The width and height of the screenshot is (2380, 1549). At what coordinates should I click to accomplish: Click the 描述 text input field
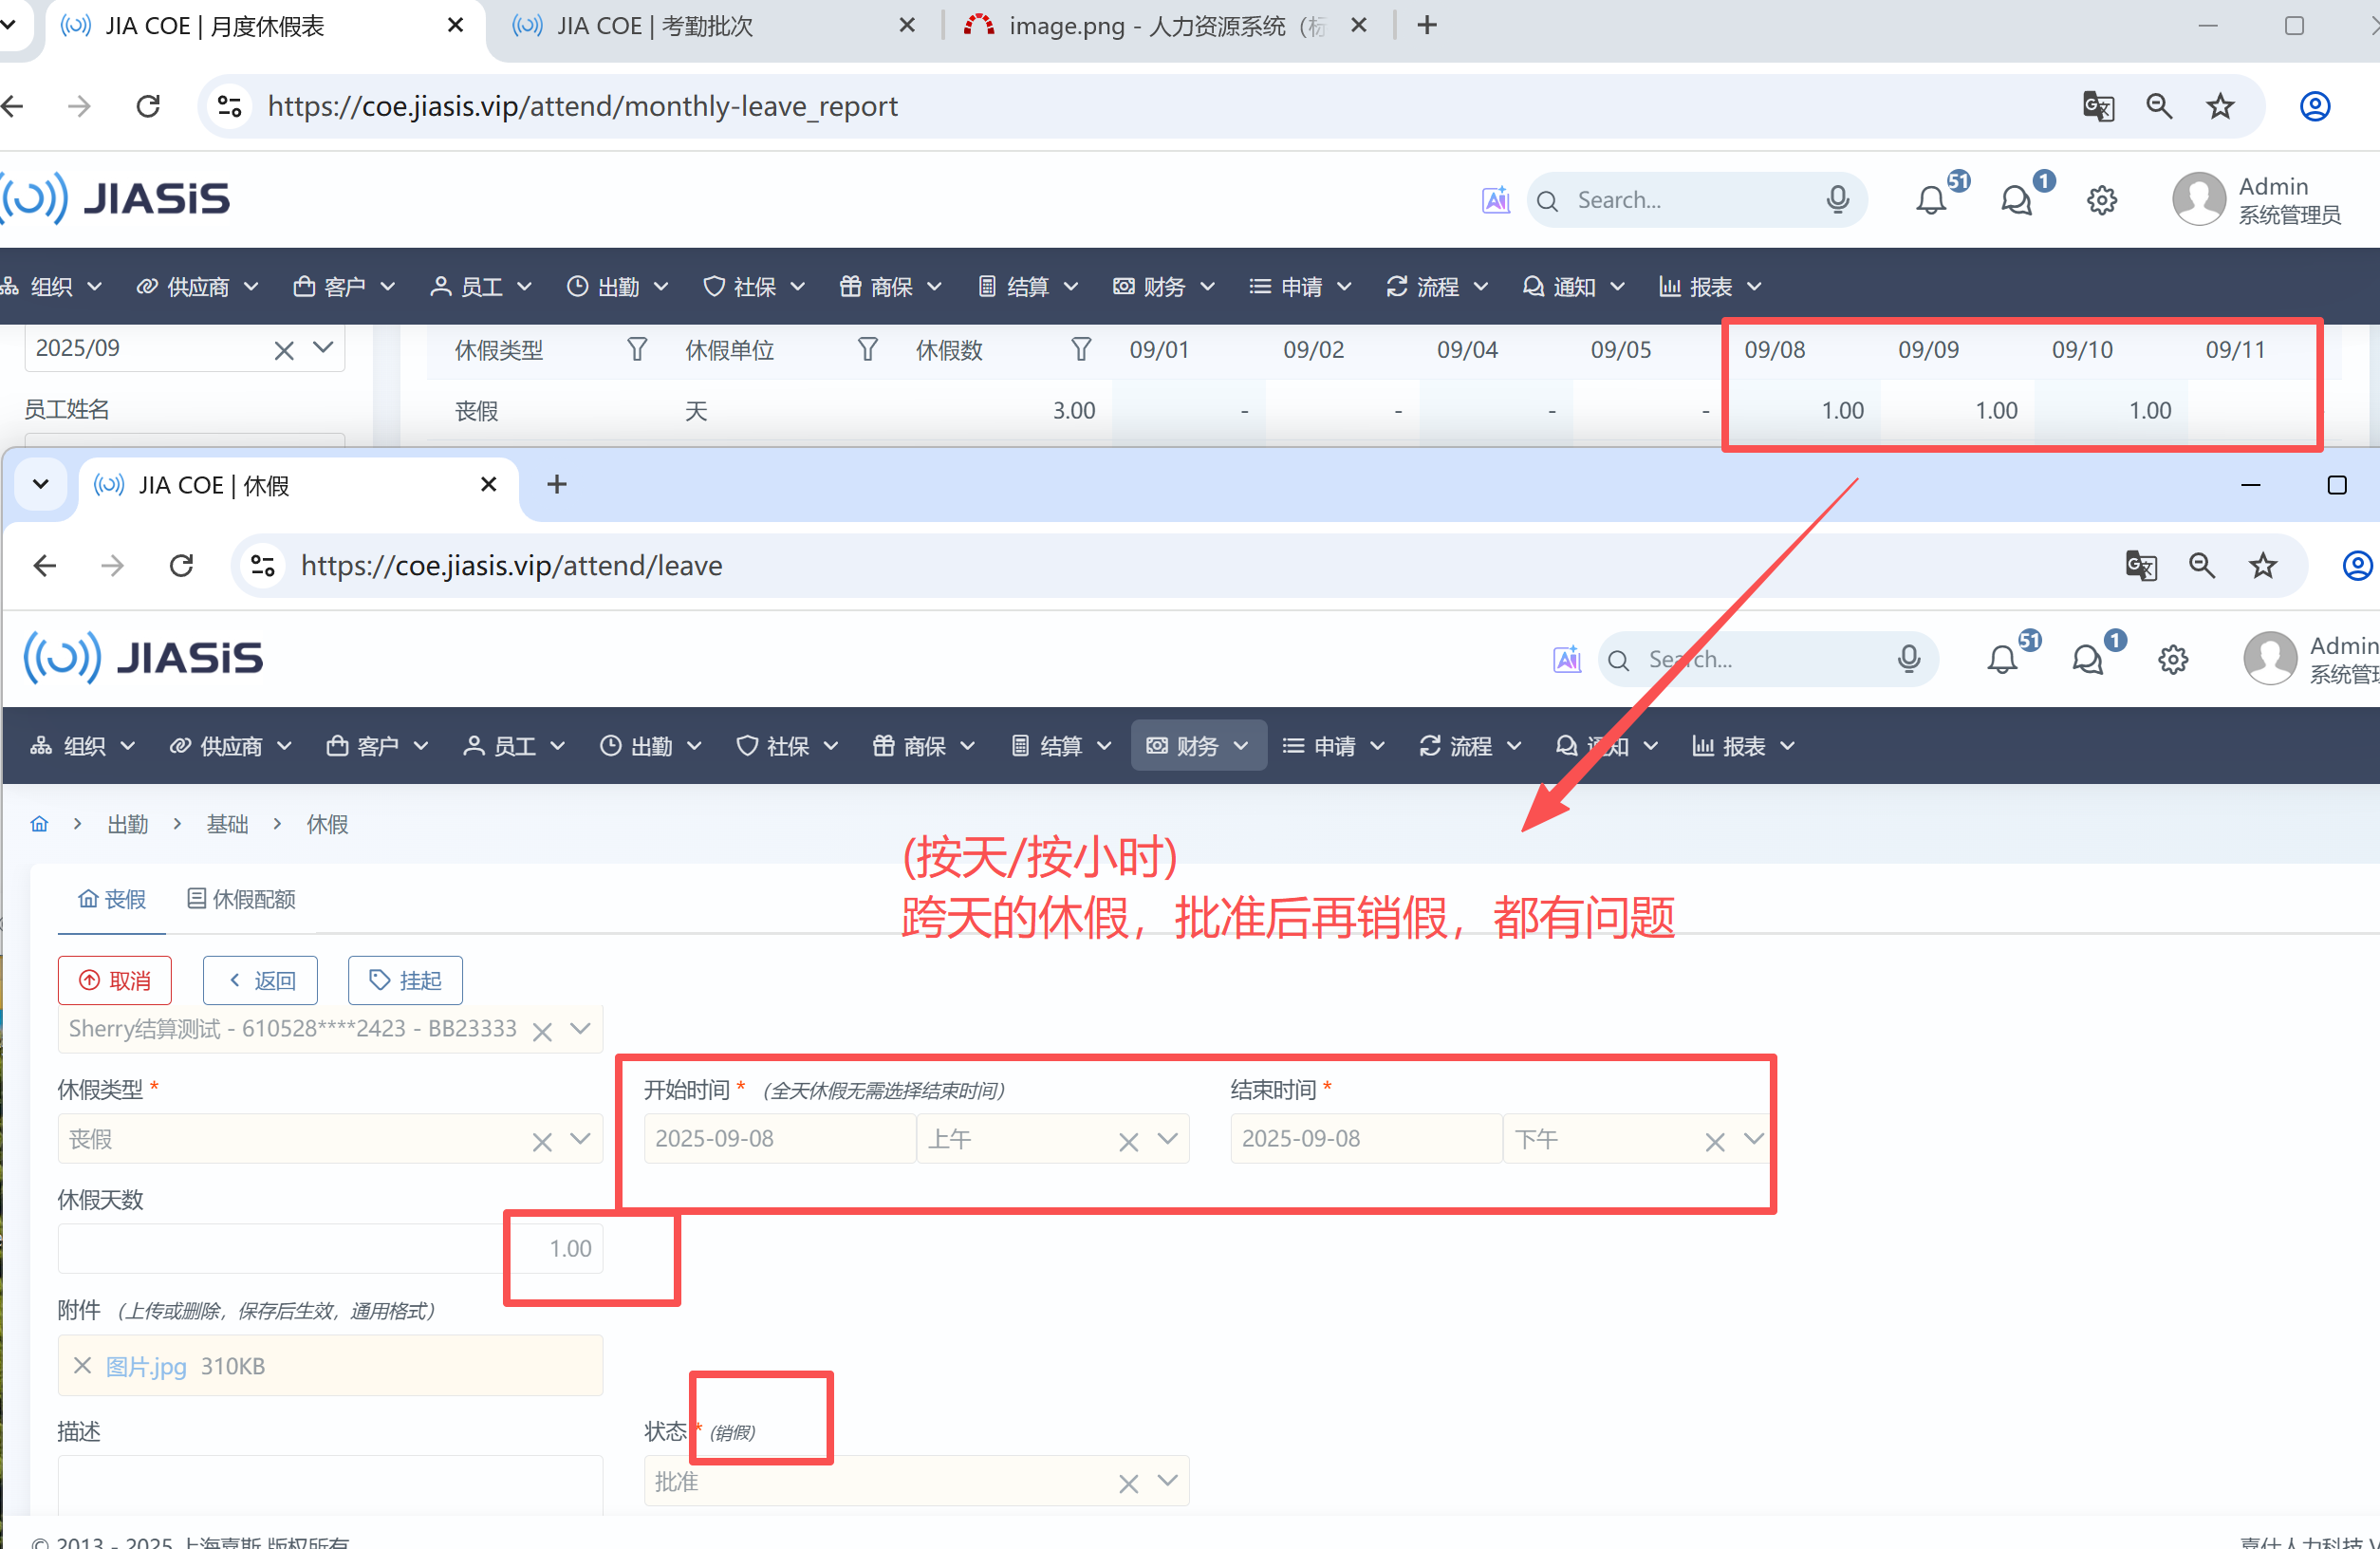pos(330,1485)
